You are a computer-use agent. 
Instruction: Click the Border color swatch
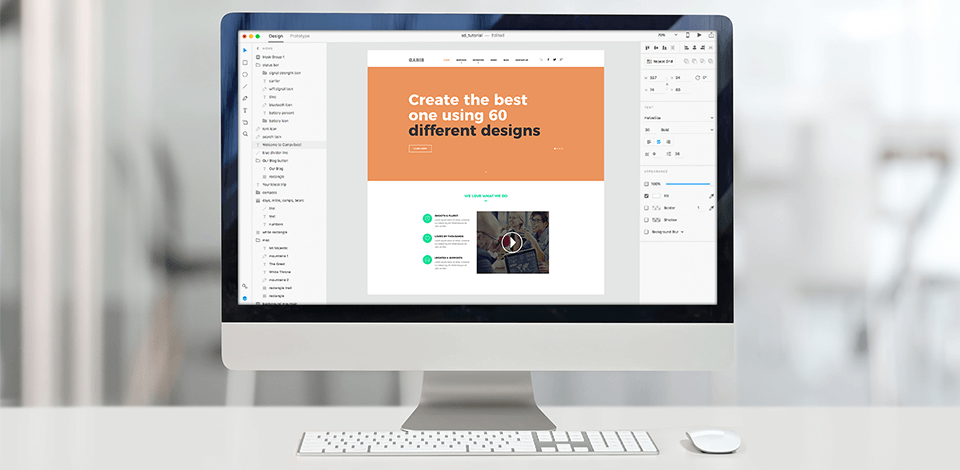pyautogui.click(x=657, y=208)
